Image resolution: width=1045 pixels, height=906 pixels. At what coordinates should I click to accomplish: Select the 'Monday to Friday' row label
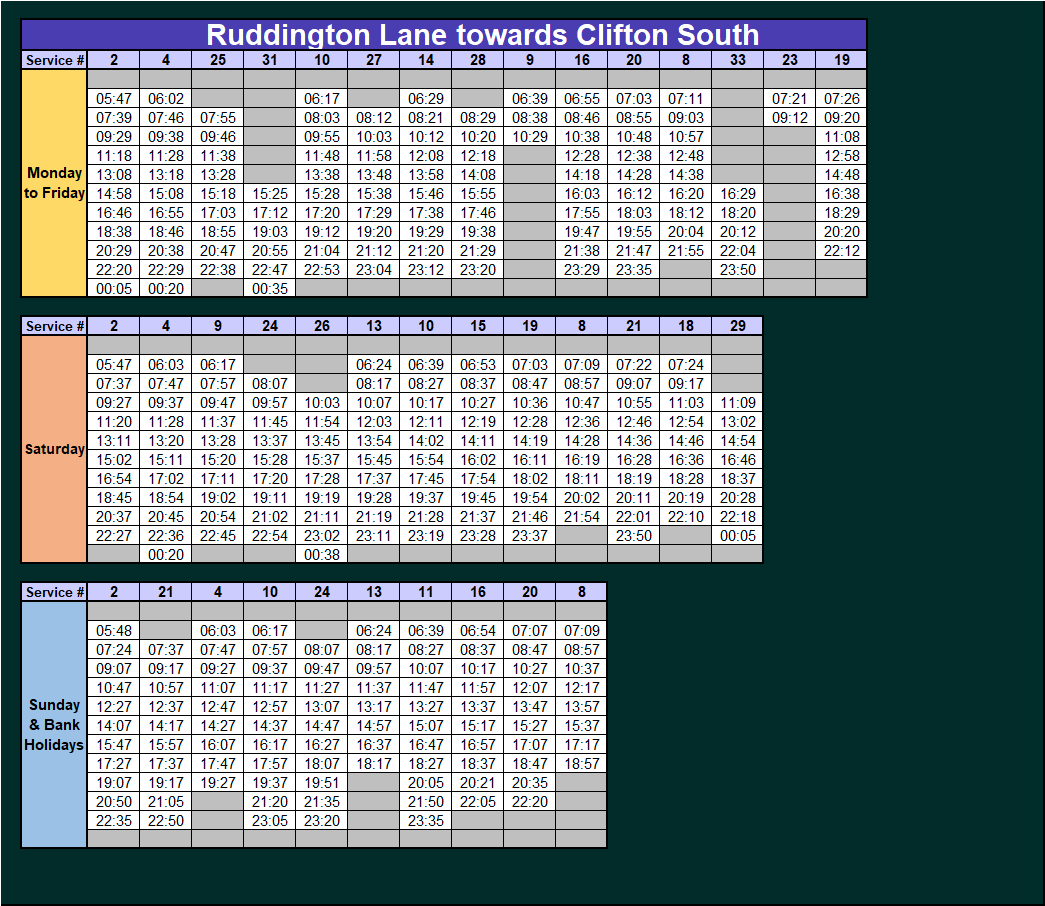click(x=54, y=183)
